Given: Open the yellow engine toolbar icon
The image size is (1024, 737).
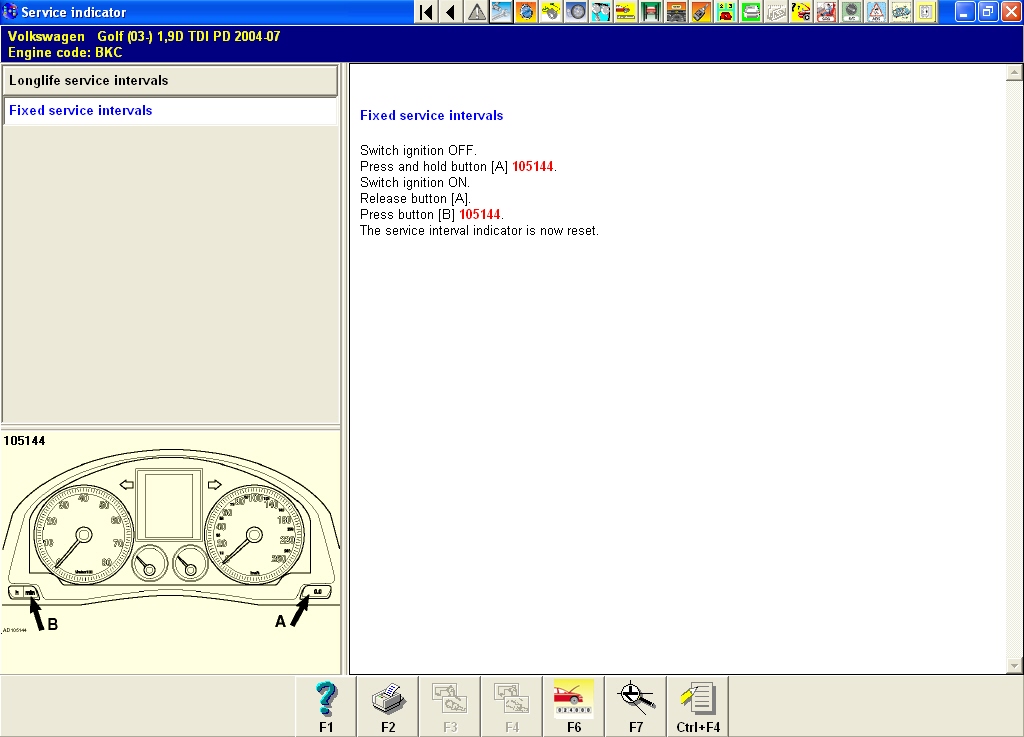Looking at the screenshot, I should (551, 12).
